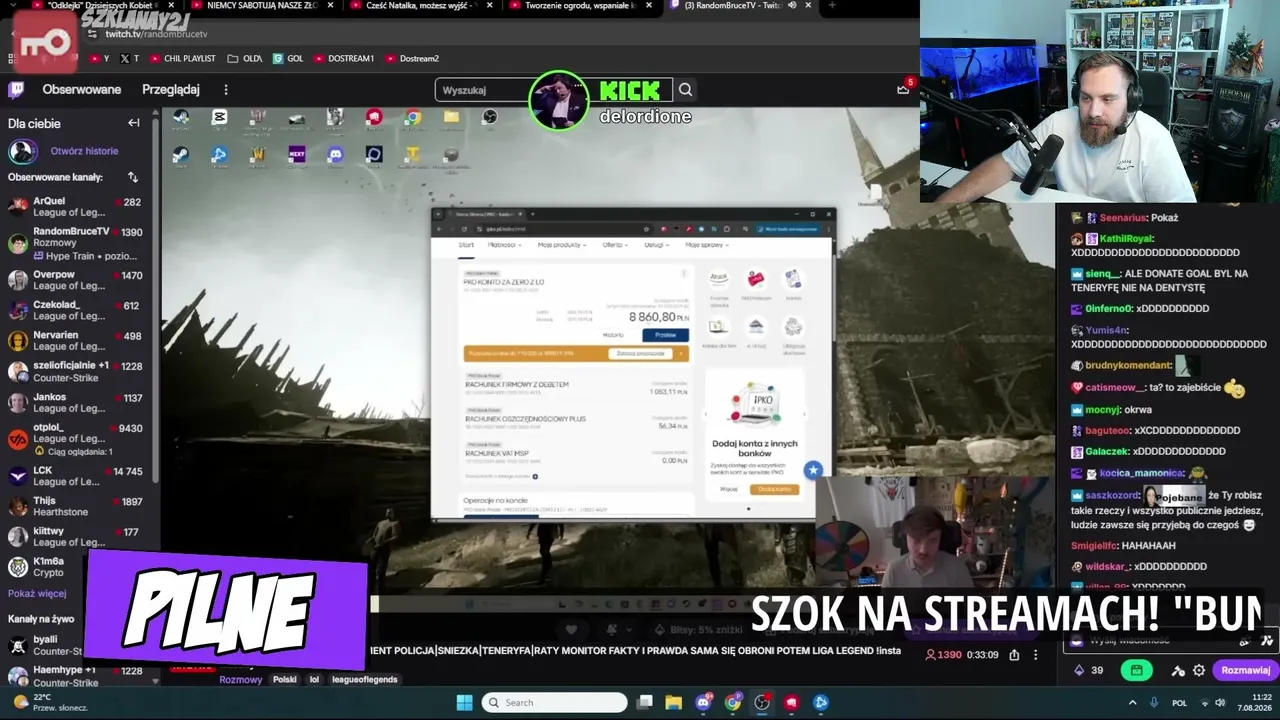Open Moje sprawy dropdown in bank window
The image size is (1280, 720).
[707, 245]
